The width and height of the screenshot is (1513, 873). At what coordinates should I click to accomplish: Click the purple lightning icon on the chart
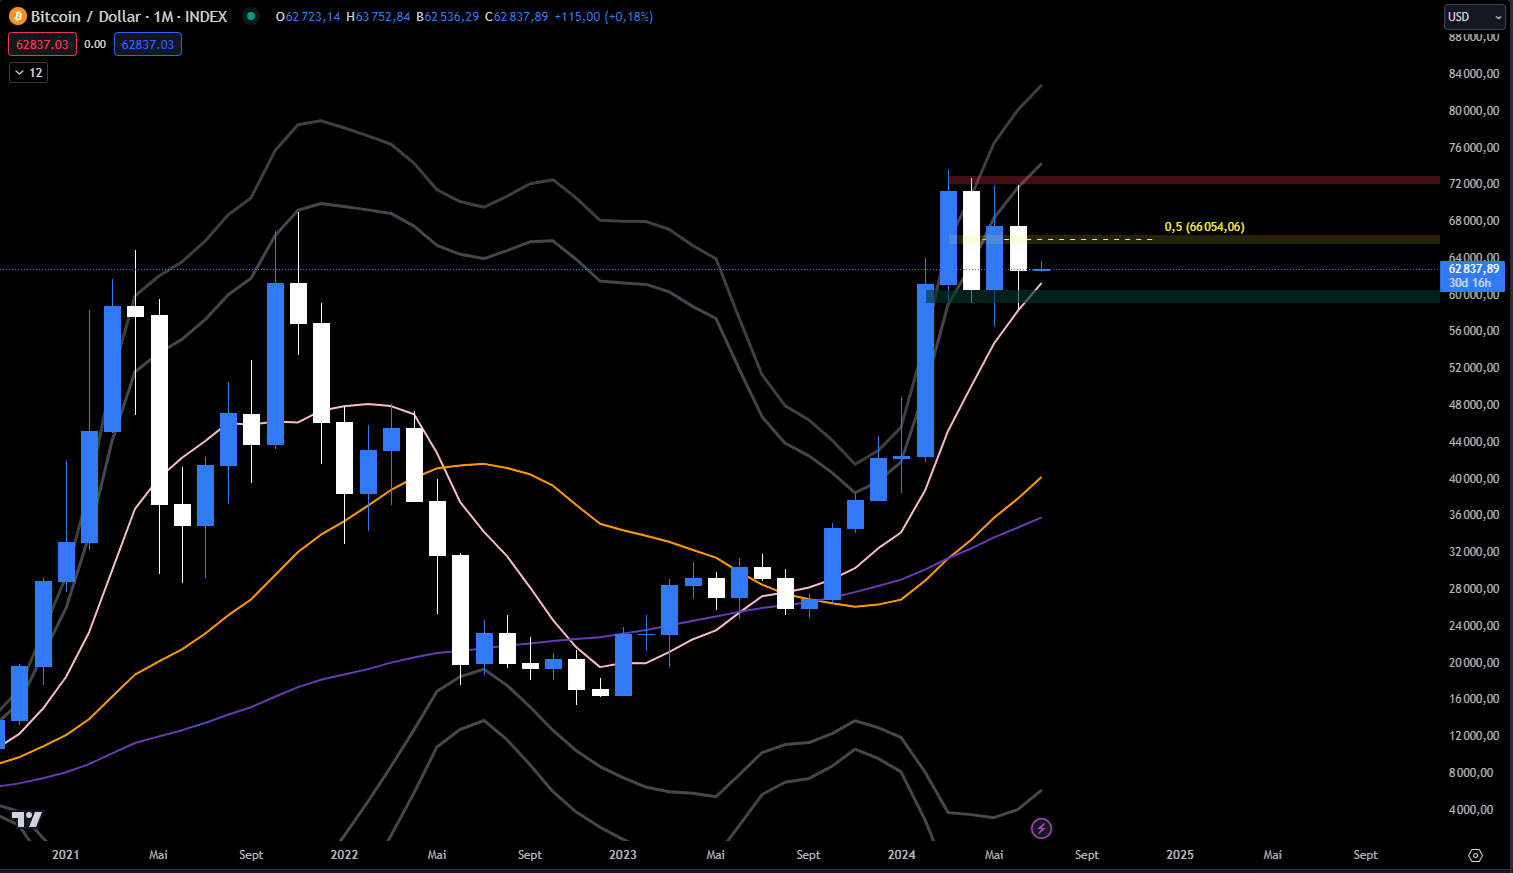click(1041, 828)
